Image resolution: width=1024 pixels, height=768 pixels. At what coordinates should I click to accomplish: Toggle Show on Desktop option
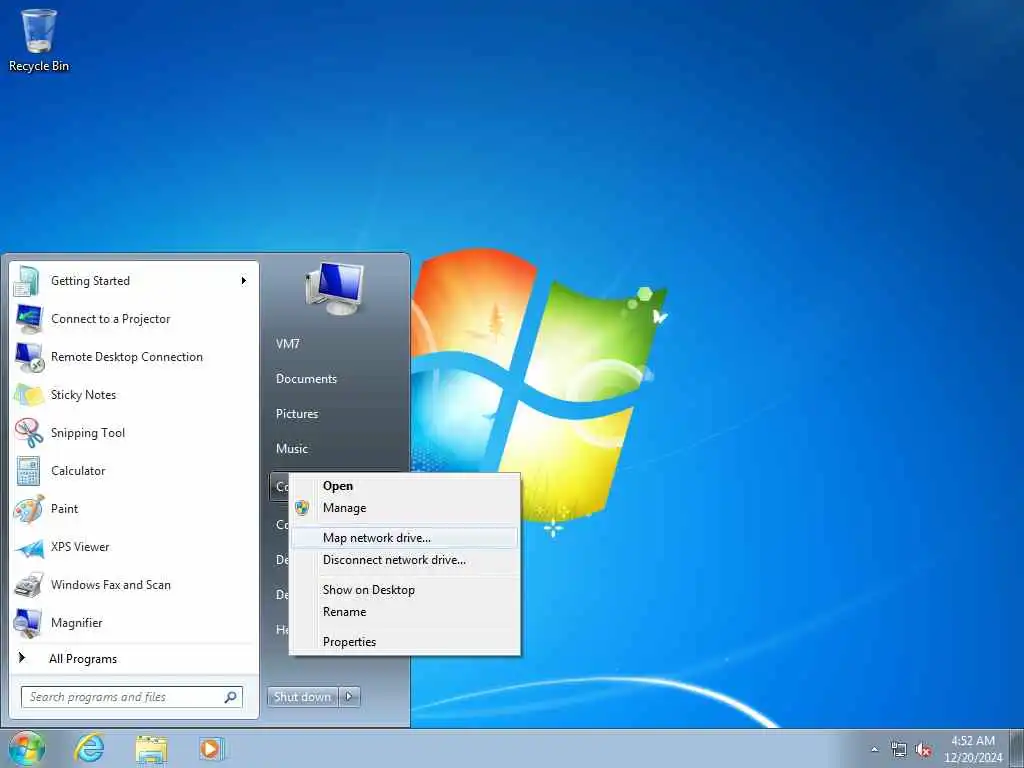(405, 590)
